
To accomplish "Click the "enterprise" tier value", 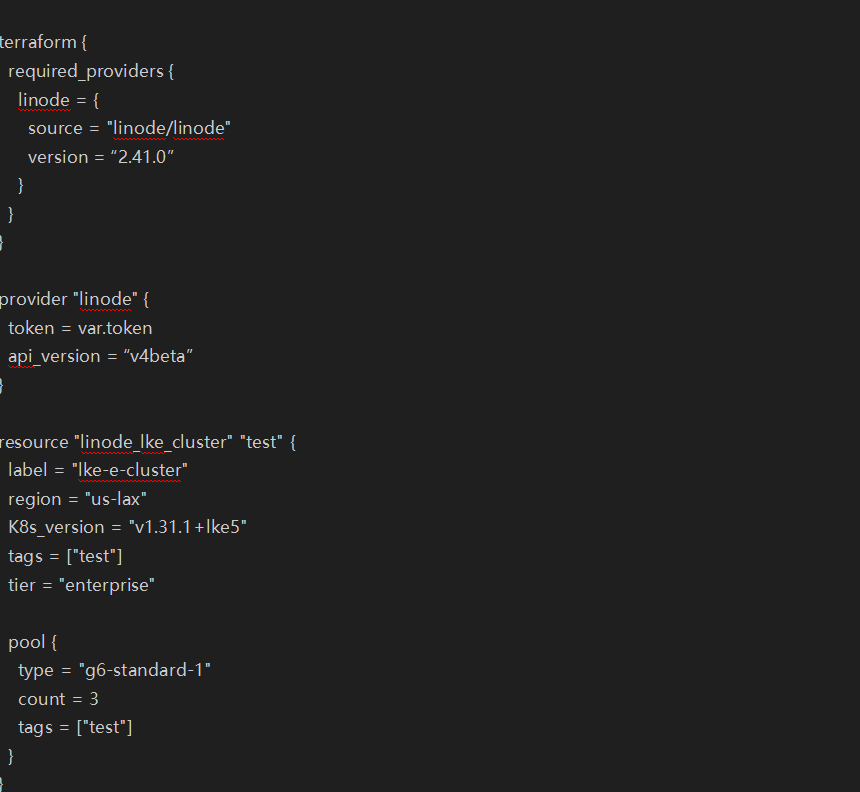I will (109, 585).
